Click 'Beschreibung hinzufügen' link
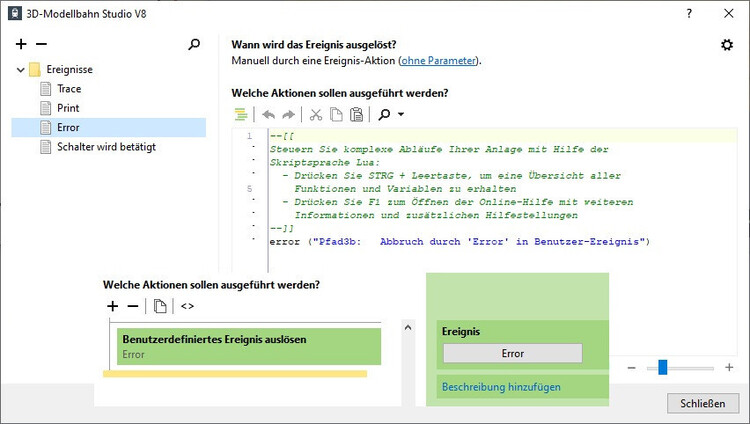Viewport: 750px width, 424px height. coord(501,387)
